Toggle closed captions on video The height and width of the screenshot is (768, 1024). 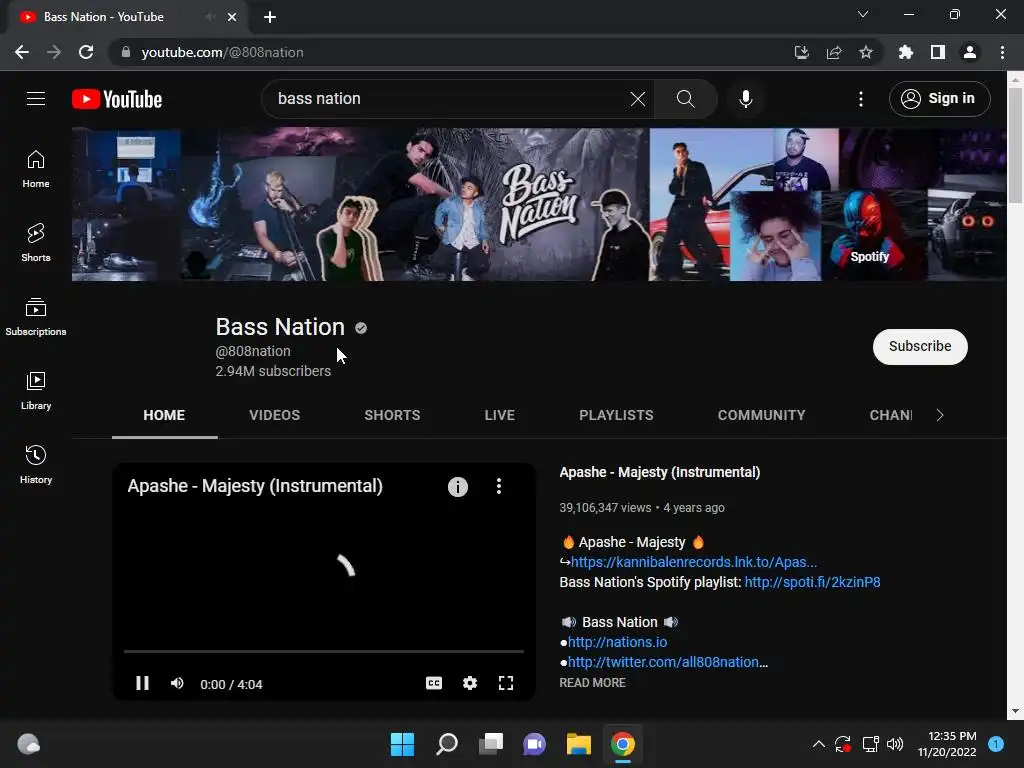(434, 683)
